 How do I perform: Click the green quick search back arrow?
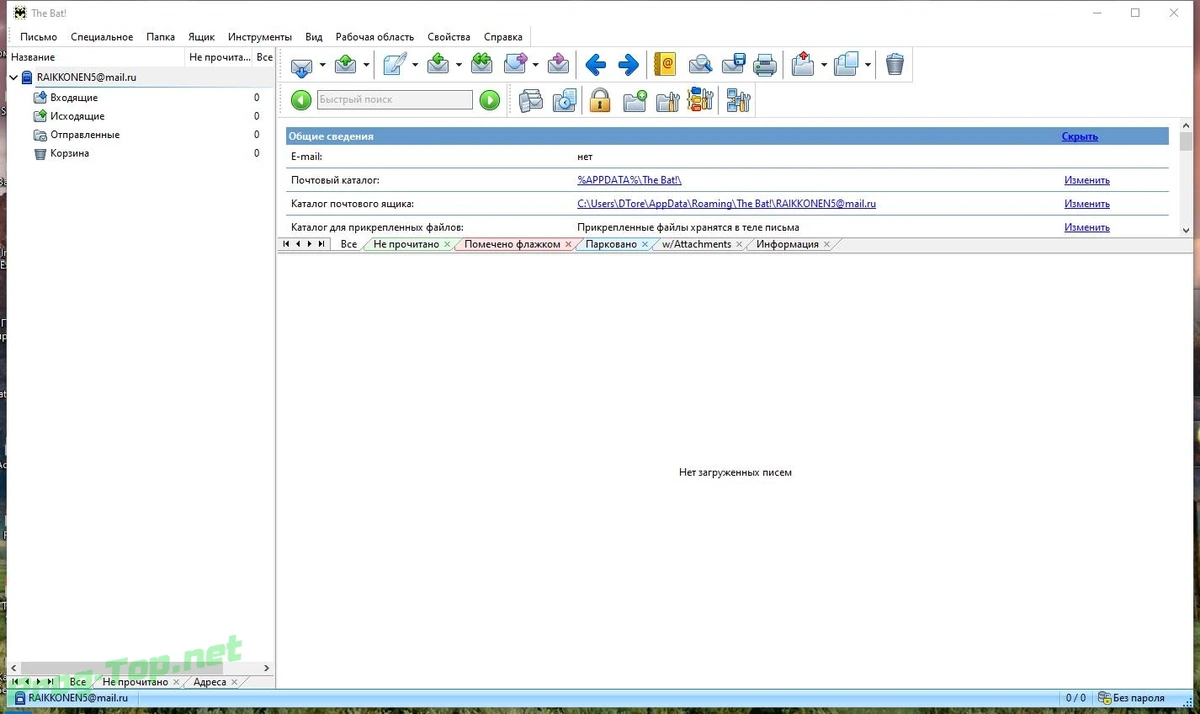pos(301,100)
